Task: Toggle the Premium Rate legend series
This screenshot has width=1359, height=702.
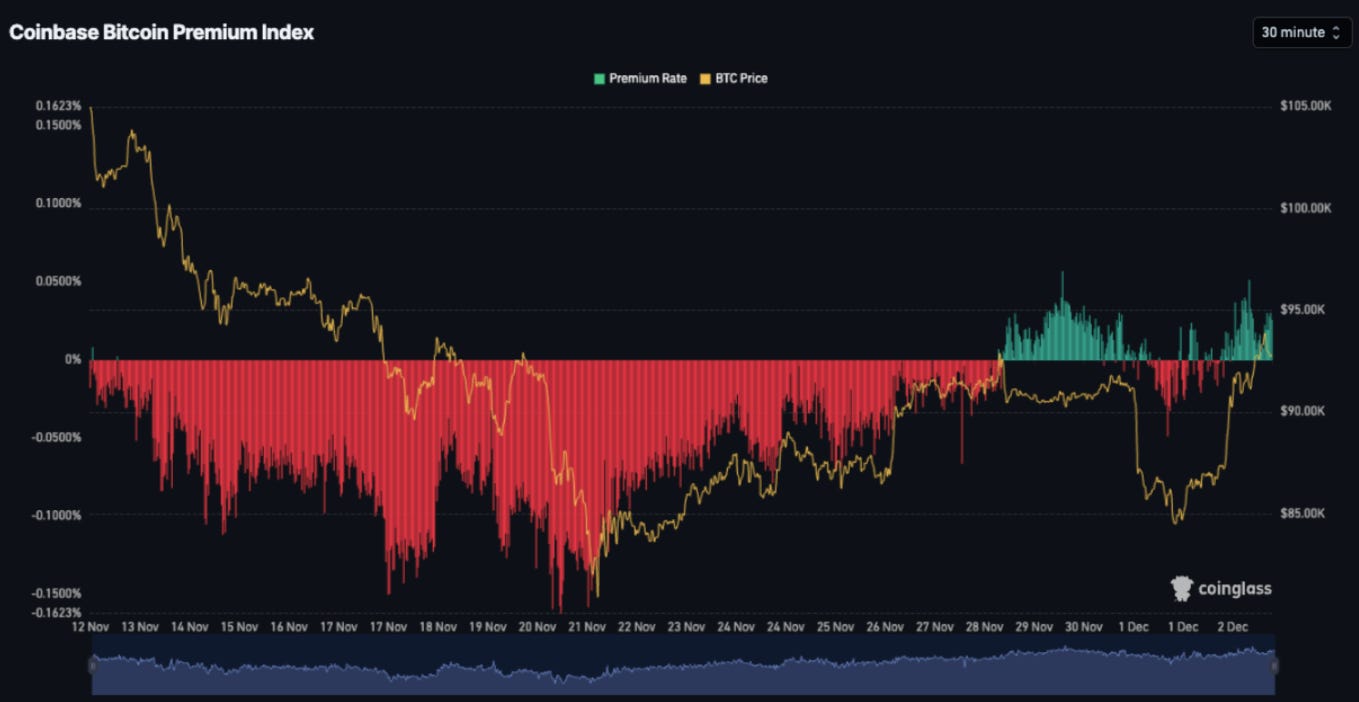Action: [x=640, y=78]
